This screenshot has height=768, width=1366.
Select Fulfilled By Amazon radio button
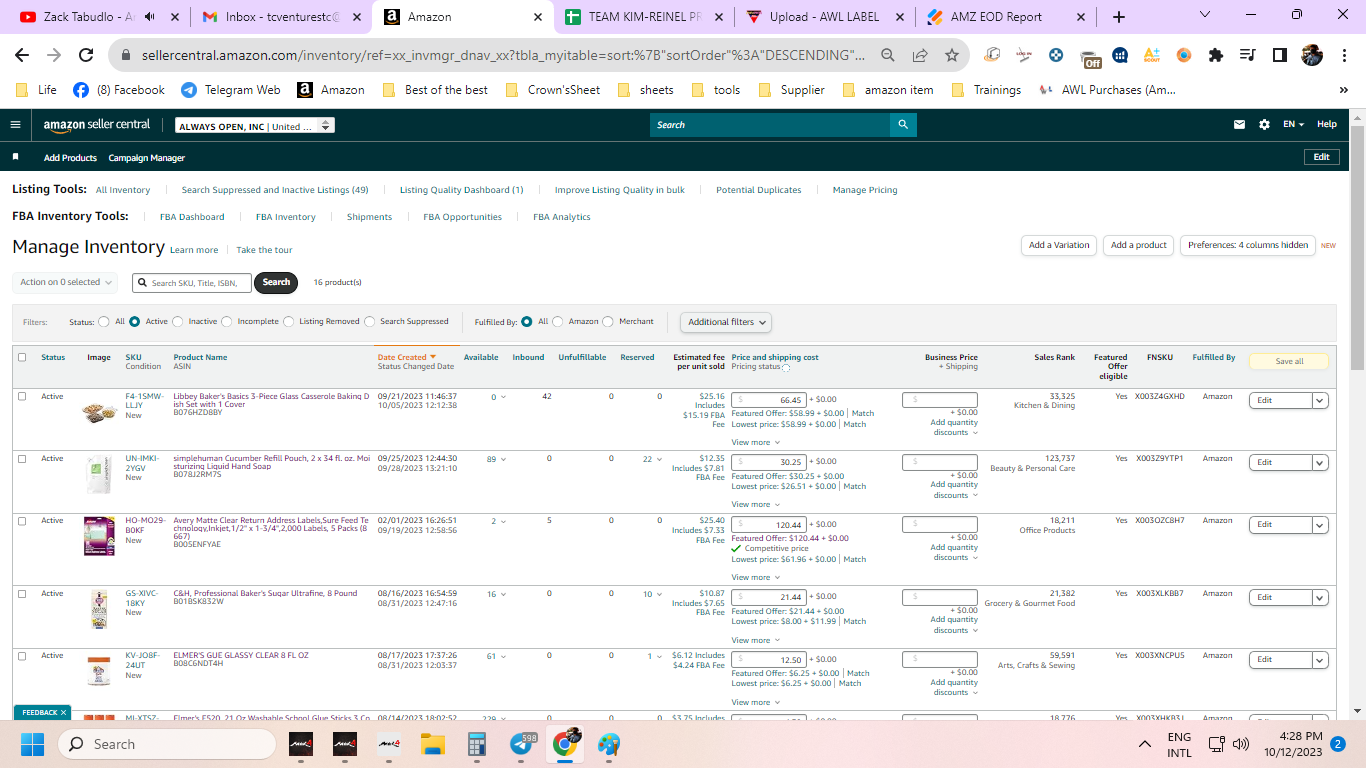point(558,321)
